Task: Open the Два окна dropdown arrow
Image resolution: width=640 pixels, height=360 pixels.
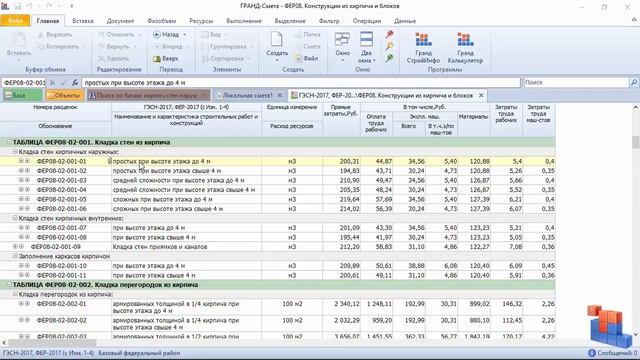Action: tap(374, 60)
